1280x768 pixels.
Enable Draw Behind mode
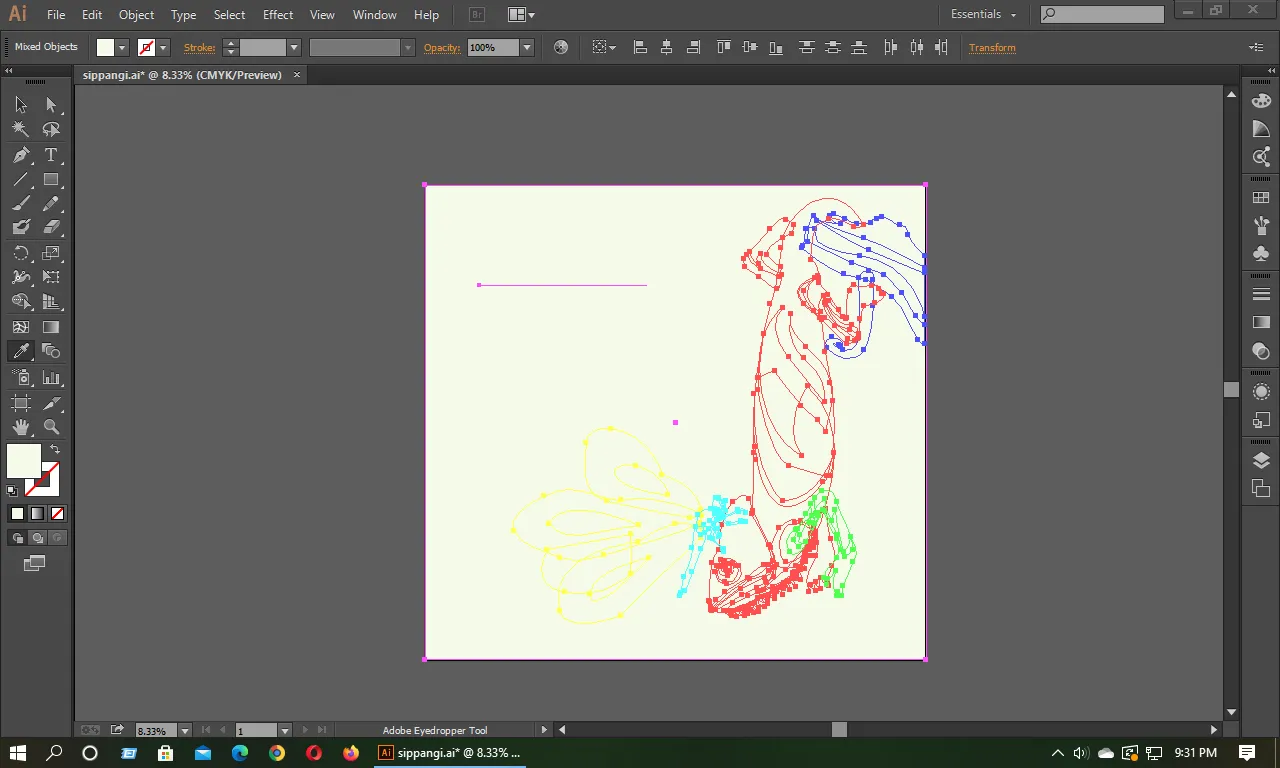(x=37, y=538)
